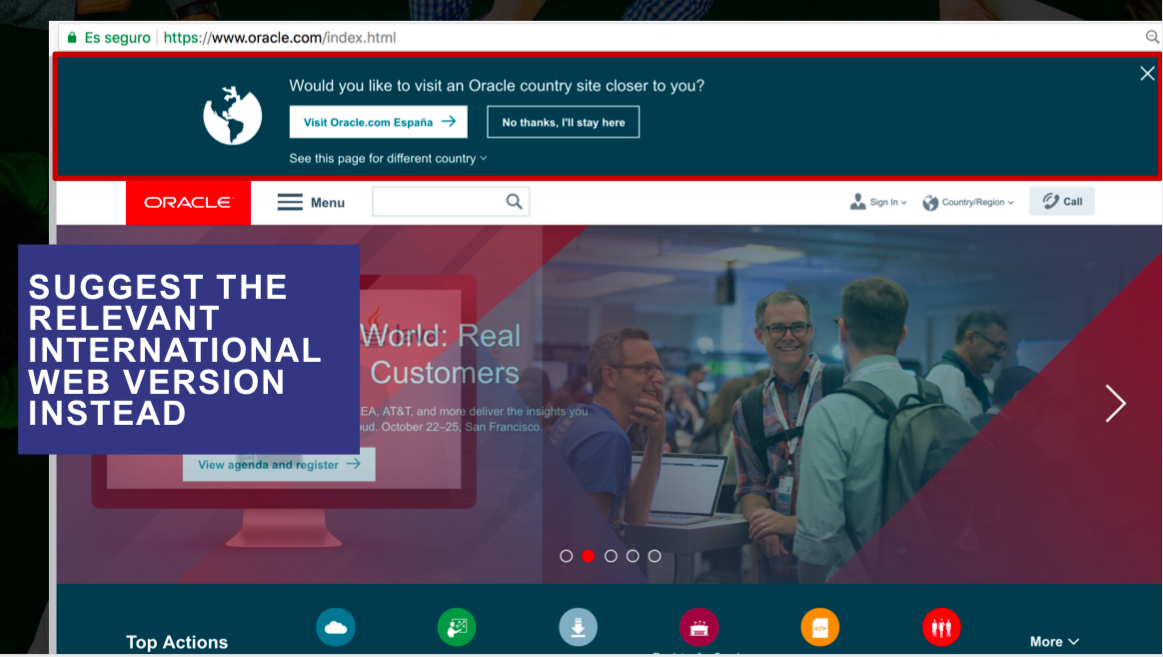Select the first carousel dot
This screenshot has width=1163, height=657.
(x=566, y=555)
